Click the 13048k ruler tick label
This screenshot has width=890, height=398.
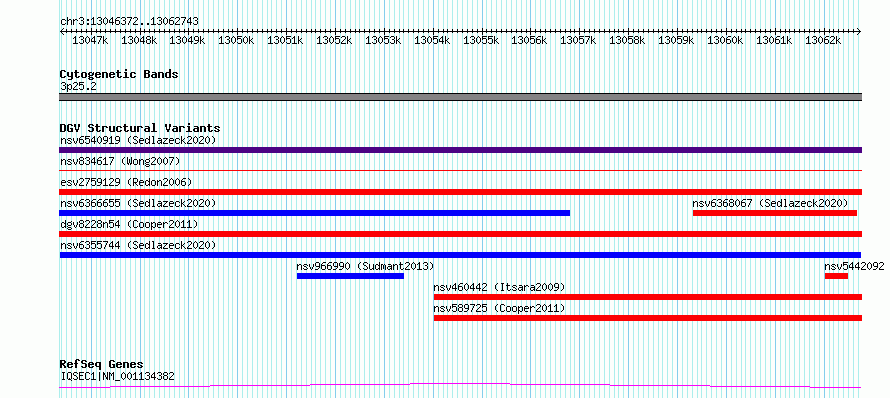pos(138,40)
